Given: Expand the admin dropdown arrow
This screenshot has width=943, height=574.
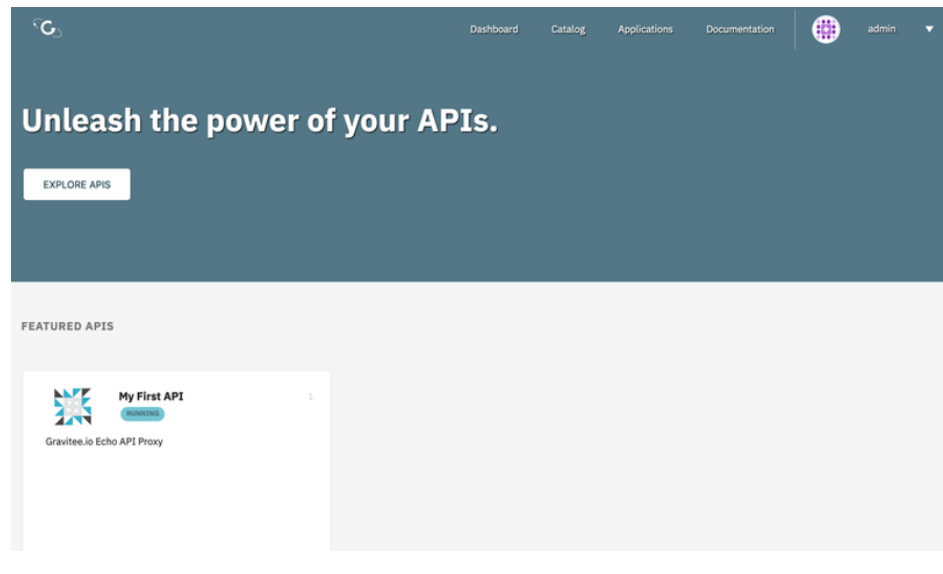Looking at the screenshot, I should 929,30.
